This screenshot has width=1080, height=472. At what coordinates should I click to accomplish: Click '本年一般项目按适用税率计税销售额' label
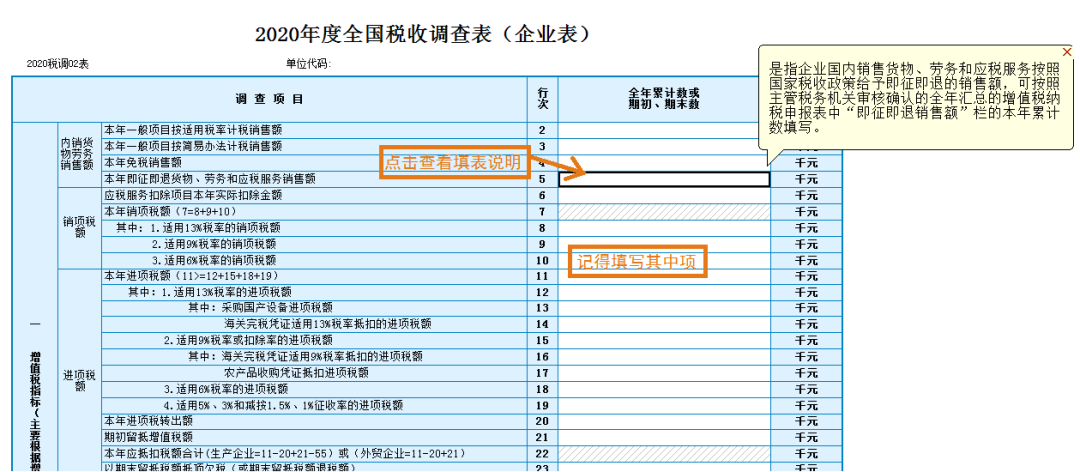(193, 130)
